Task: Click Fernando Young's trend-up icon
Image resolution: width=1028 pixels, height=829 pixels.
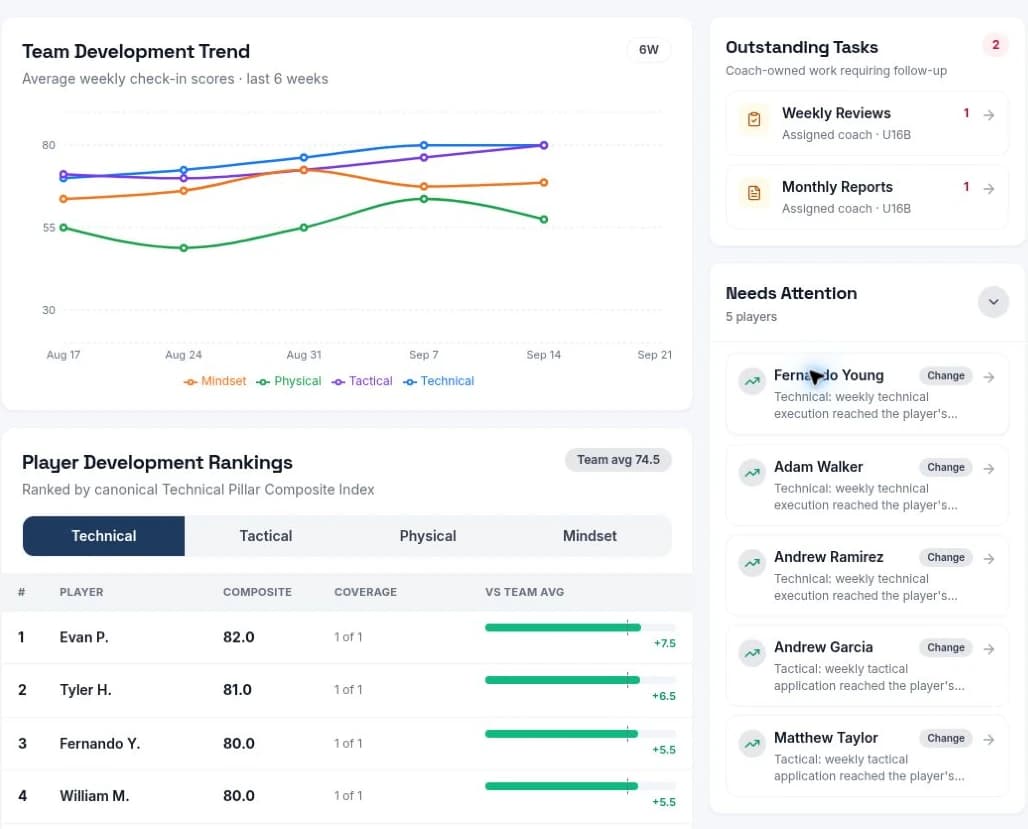Action: [x=752, y=380]
